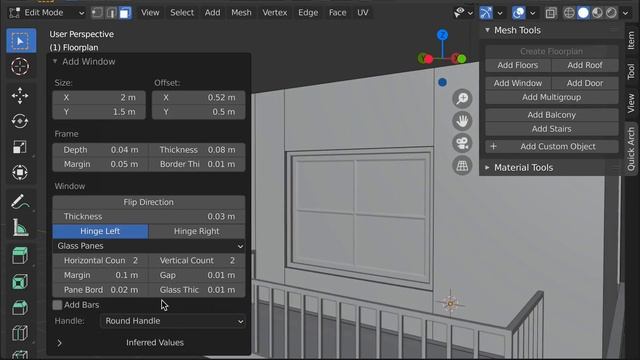Open the Glass Panes dropdown
The image size is (640, 360).
click(149, 246)
